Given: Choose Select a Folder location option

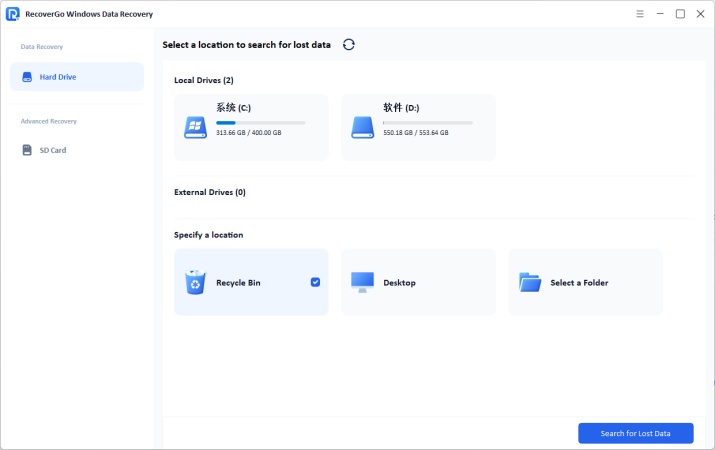Looking at the screenshot, I should [x=585, y=282].
